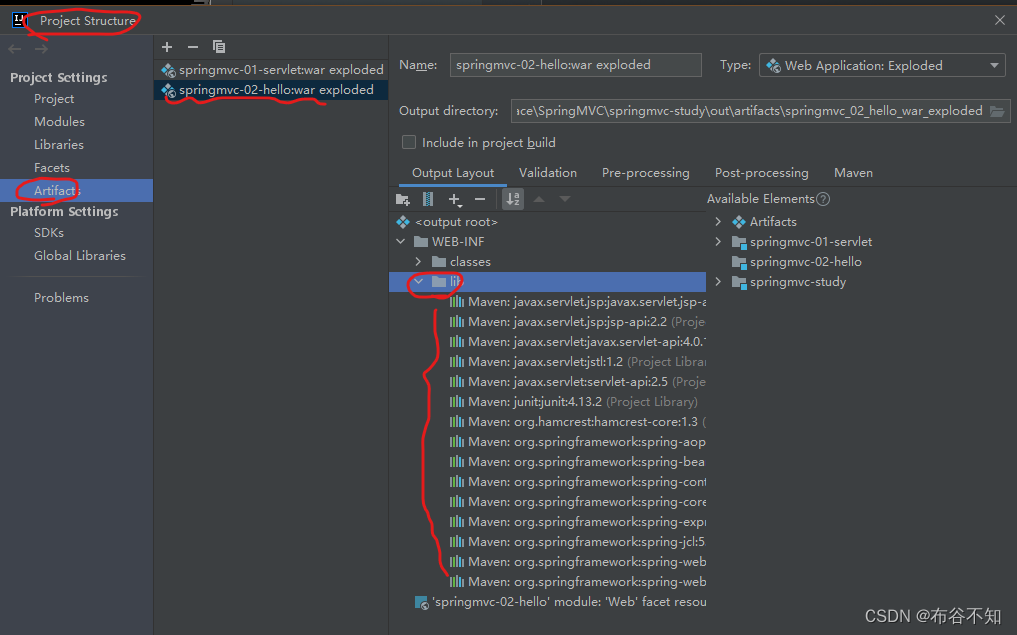Open Modules settings page

click(59, 121)
